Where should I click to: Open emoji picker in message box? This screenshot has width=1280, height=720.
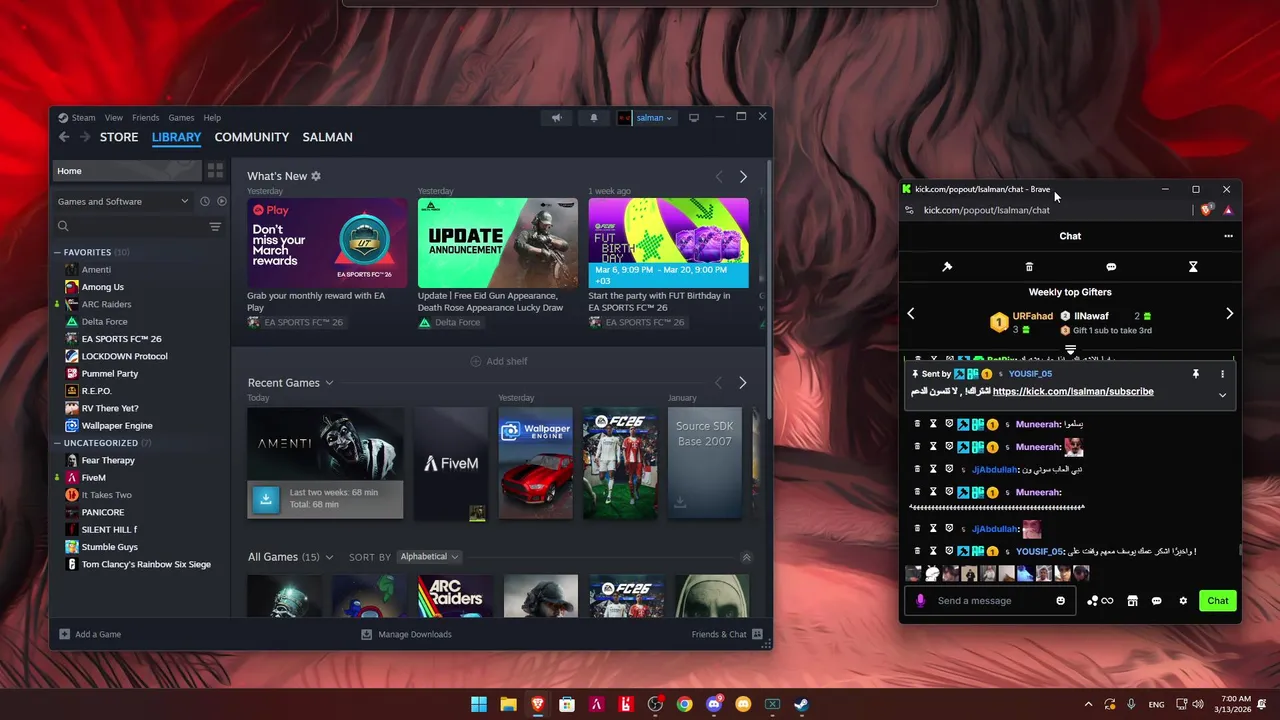coord(1061,601)
